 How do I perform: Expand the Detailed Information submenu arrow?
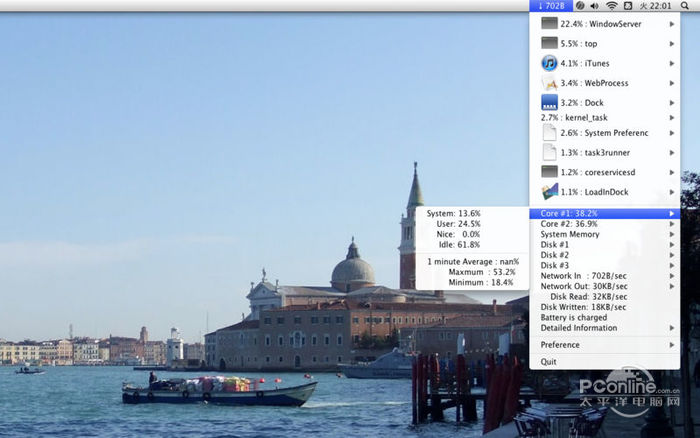[672, 328]
